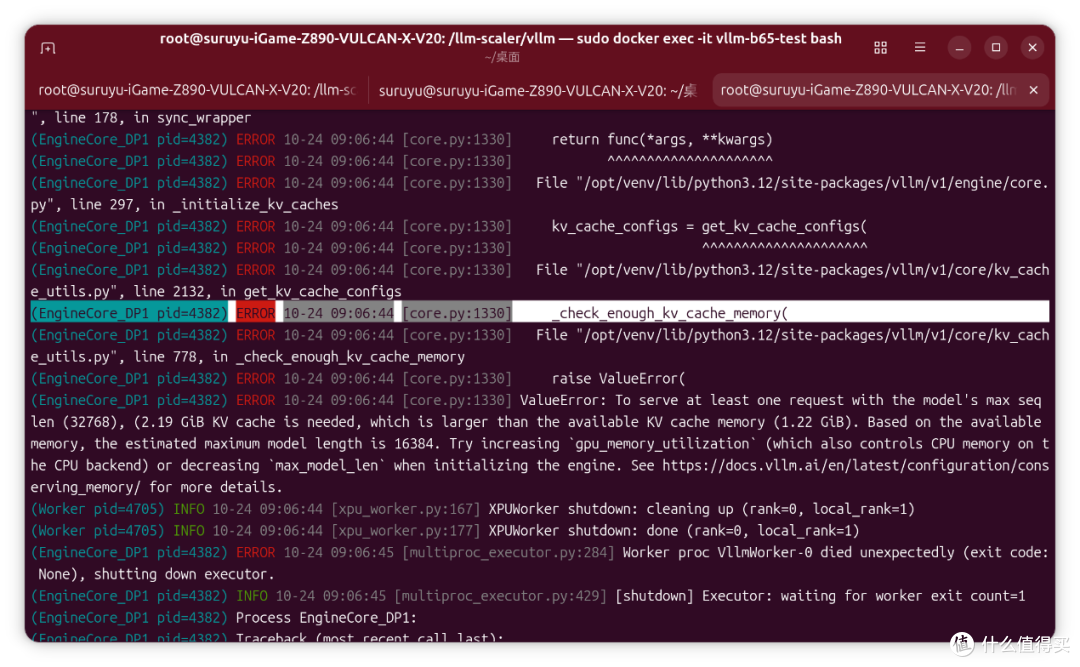Click the `max_model_len` parameter name

tap(327, 466)
